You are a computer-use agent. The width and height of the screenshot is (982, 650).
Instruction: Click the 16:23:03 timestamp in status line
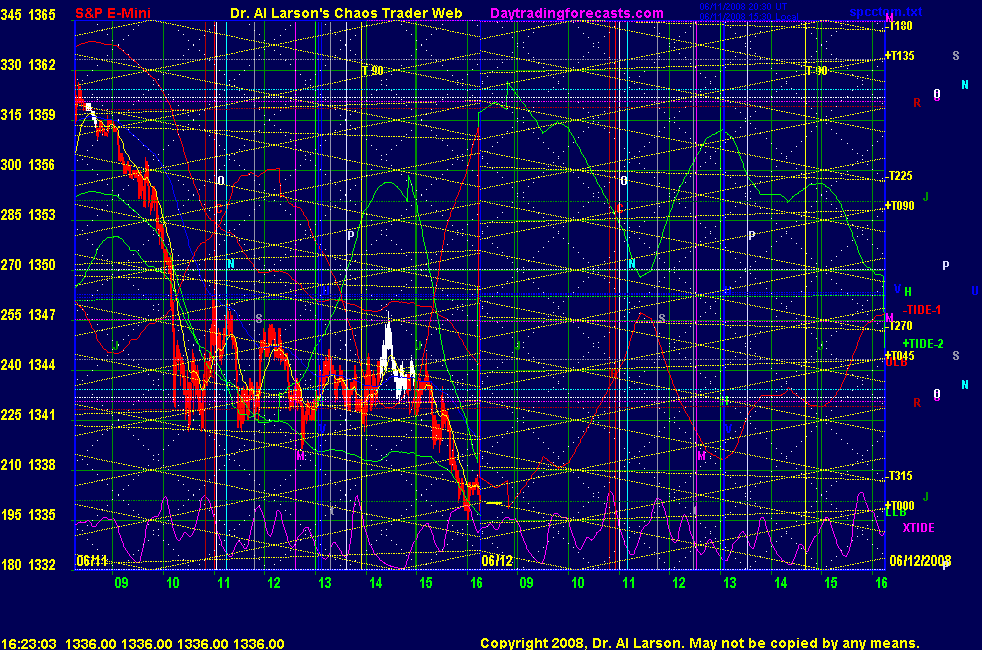click(29, 644)
